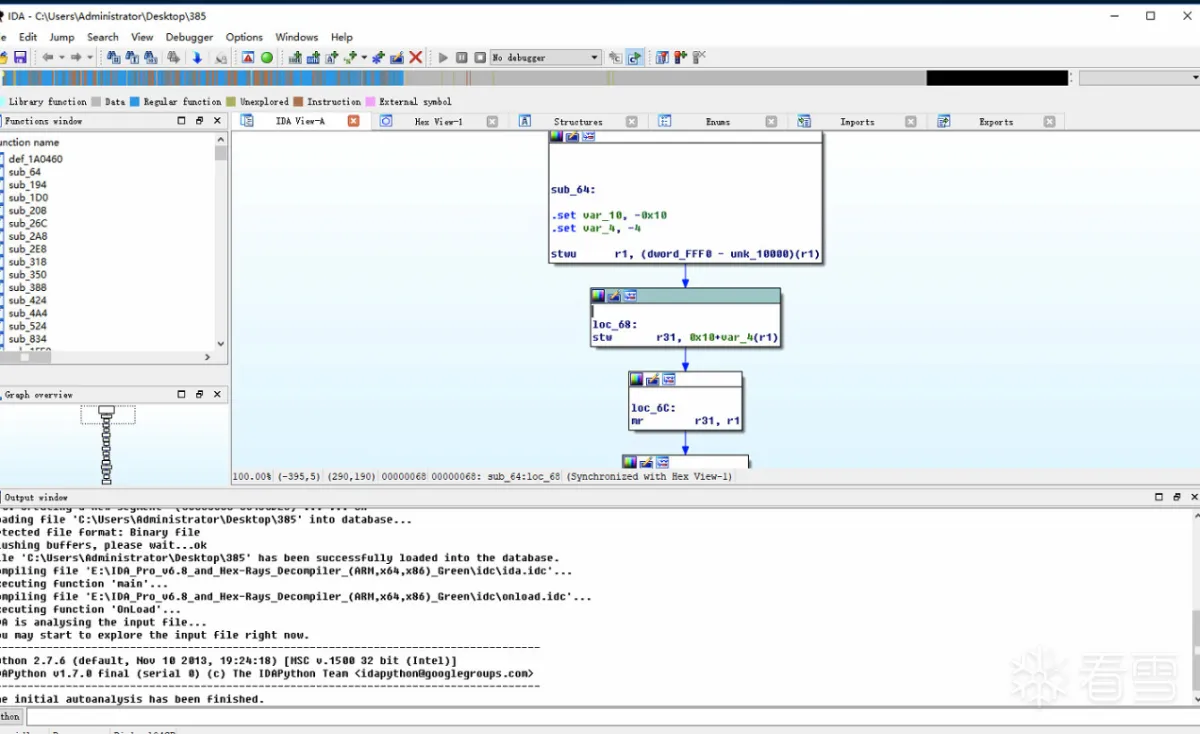This screenshot has height=734, width=1200.
Task: Click the Pause process button
Action: click(461, 58)
